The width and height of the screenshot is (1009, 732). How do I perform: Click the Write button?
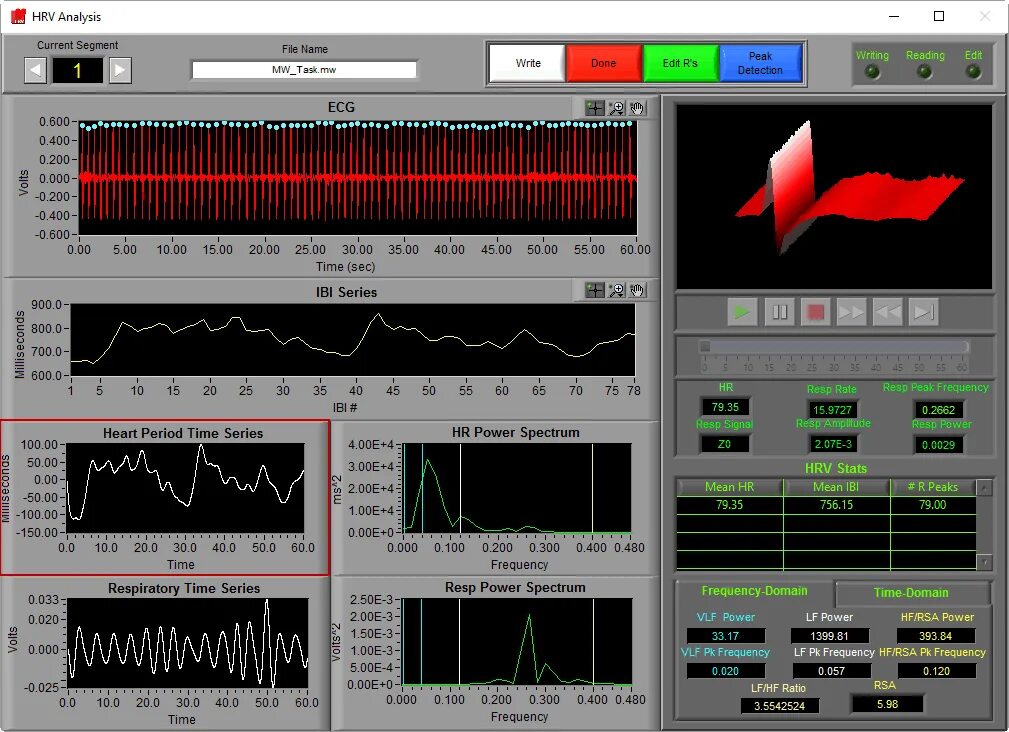(528, 63)
